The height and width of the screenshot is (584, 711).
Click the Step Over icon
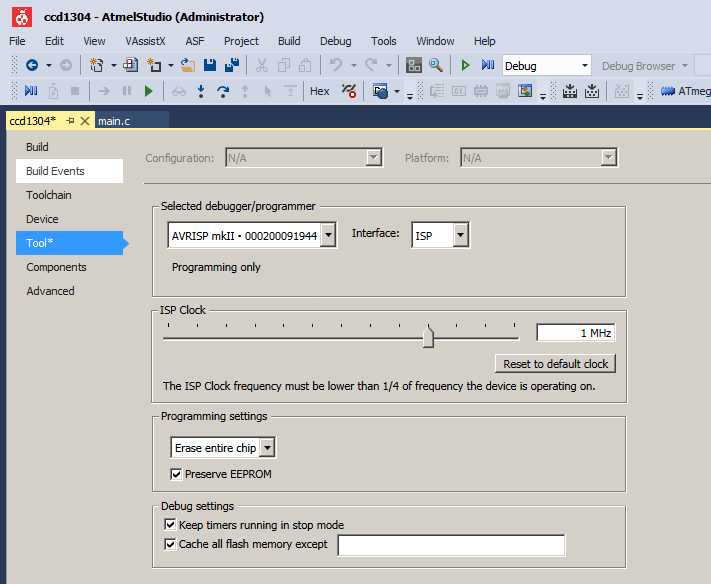click(223, 91)
